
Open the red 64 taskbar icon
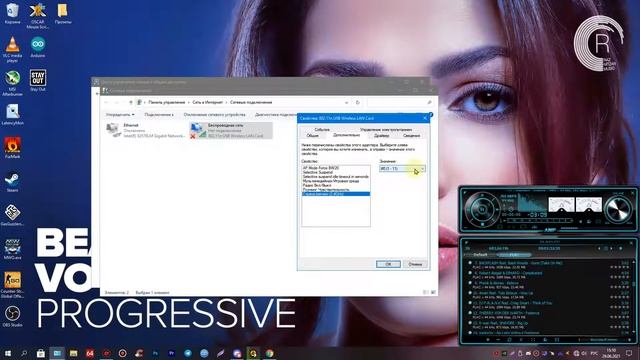[90, 353]
